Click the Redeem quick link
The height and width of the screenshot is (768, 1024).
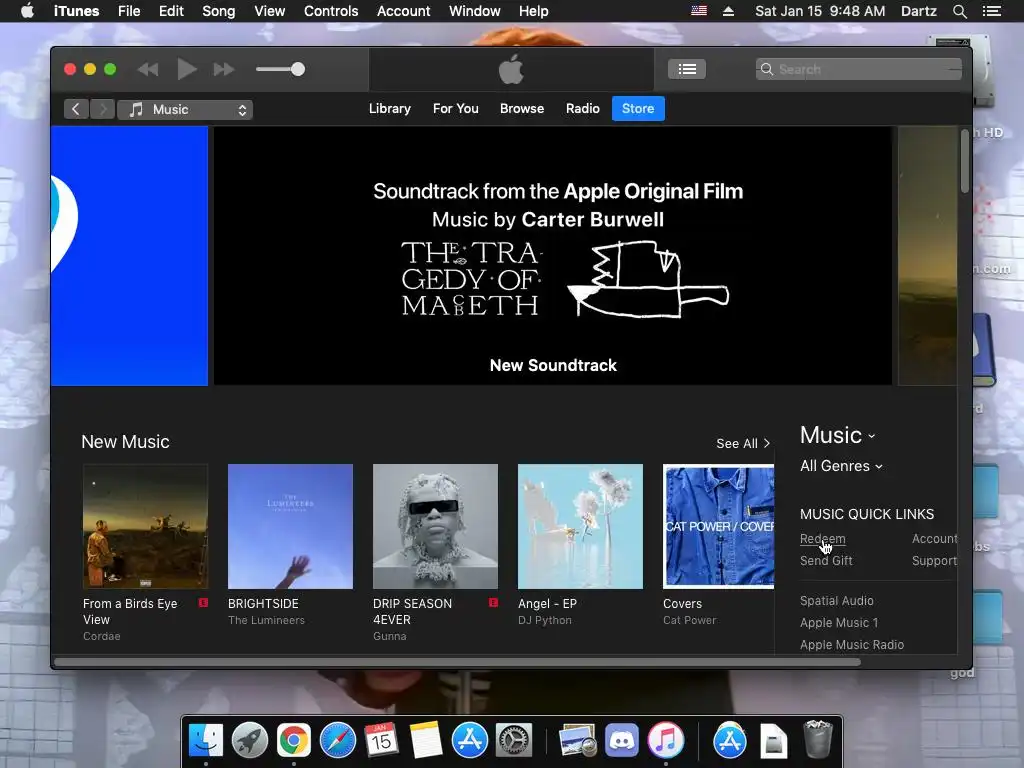tap(822, 539)
